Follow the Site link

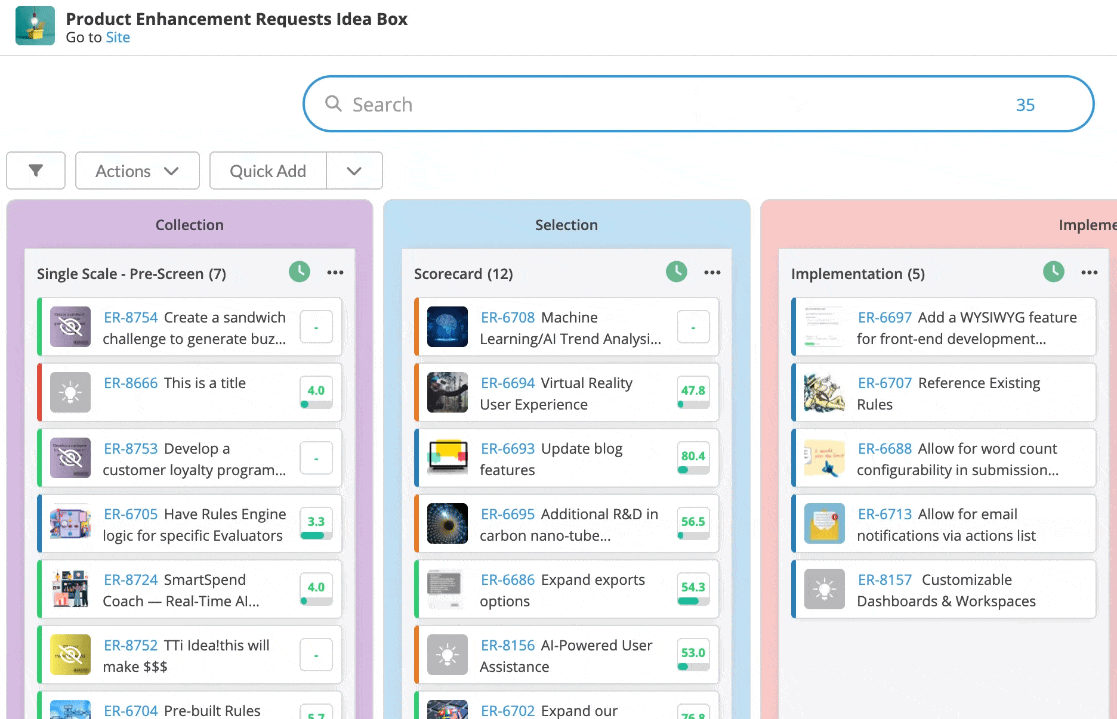(x=118, y=38)
